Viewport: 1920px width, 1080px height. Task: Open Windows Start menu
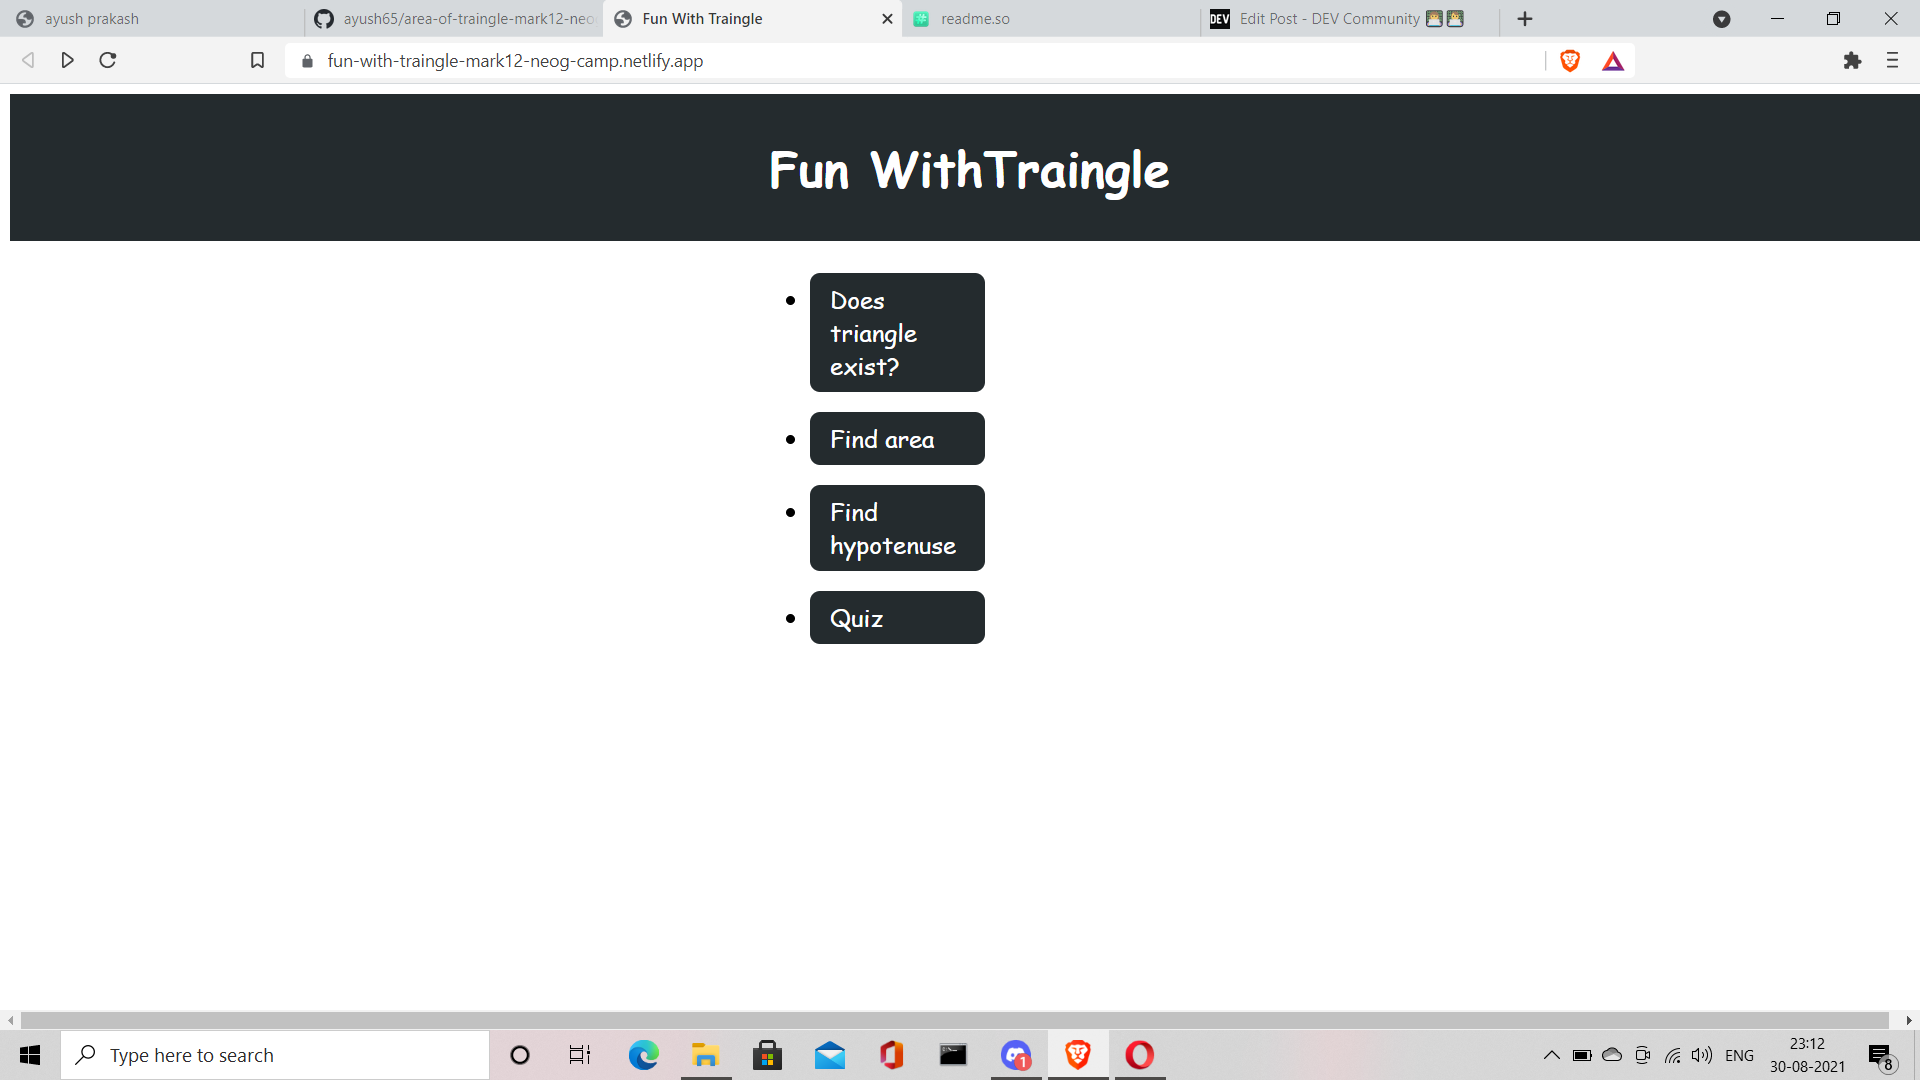pos(30,1055)
